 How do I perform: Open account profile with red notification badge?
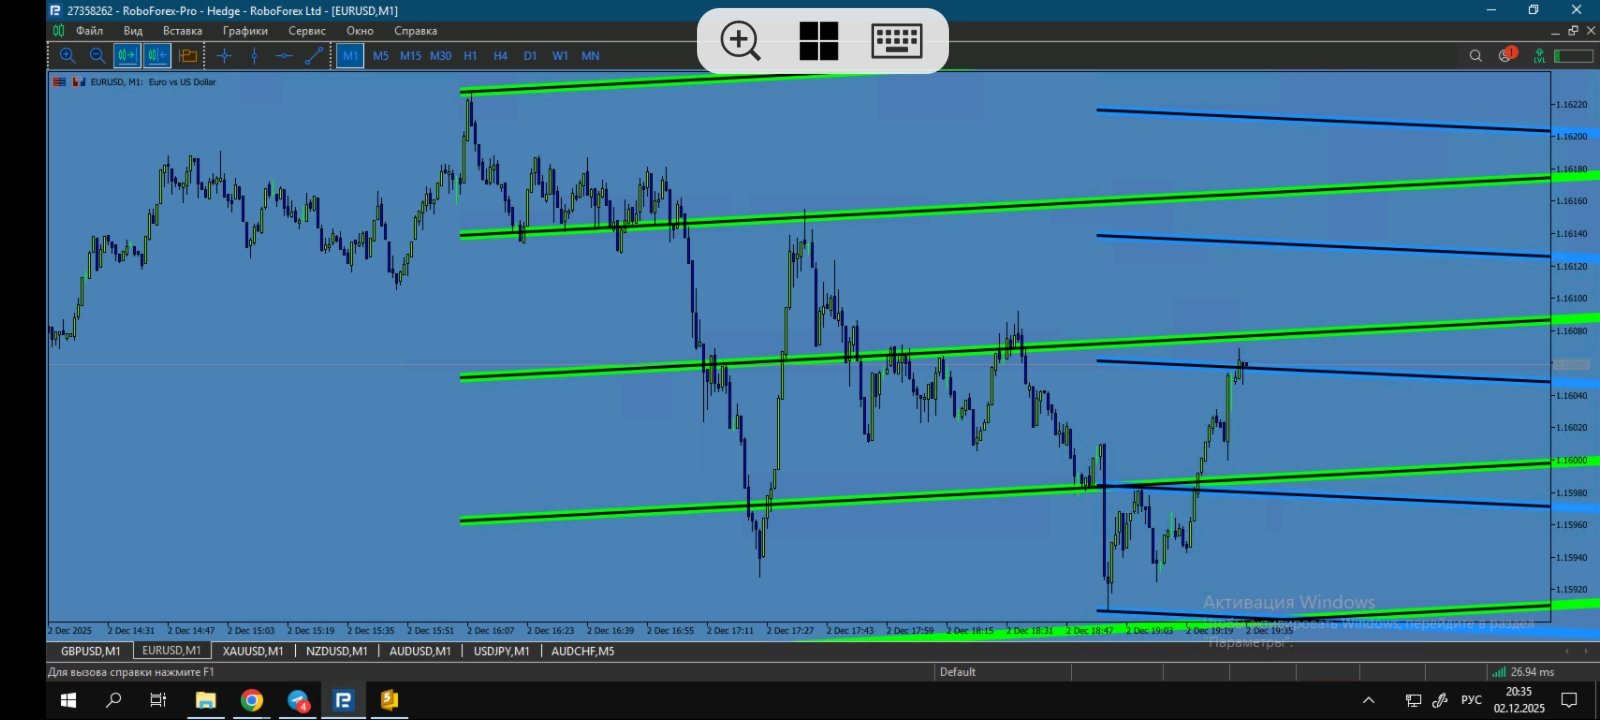tap(1507, 55)
